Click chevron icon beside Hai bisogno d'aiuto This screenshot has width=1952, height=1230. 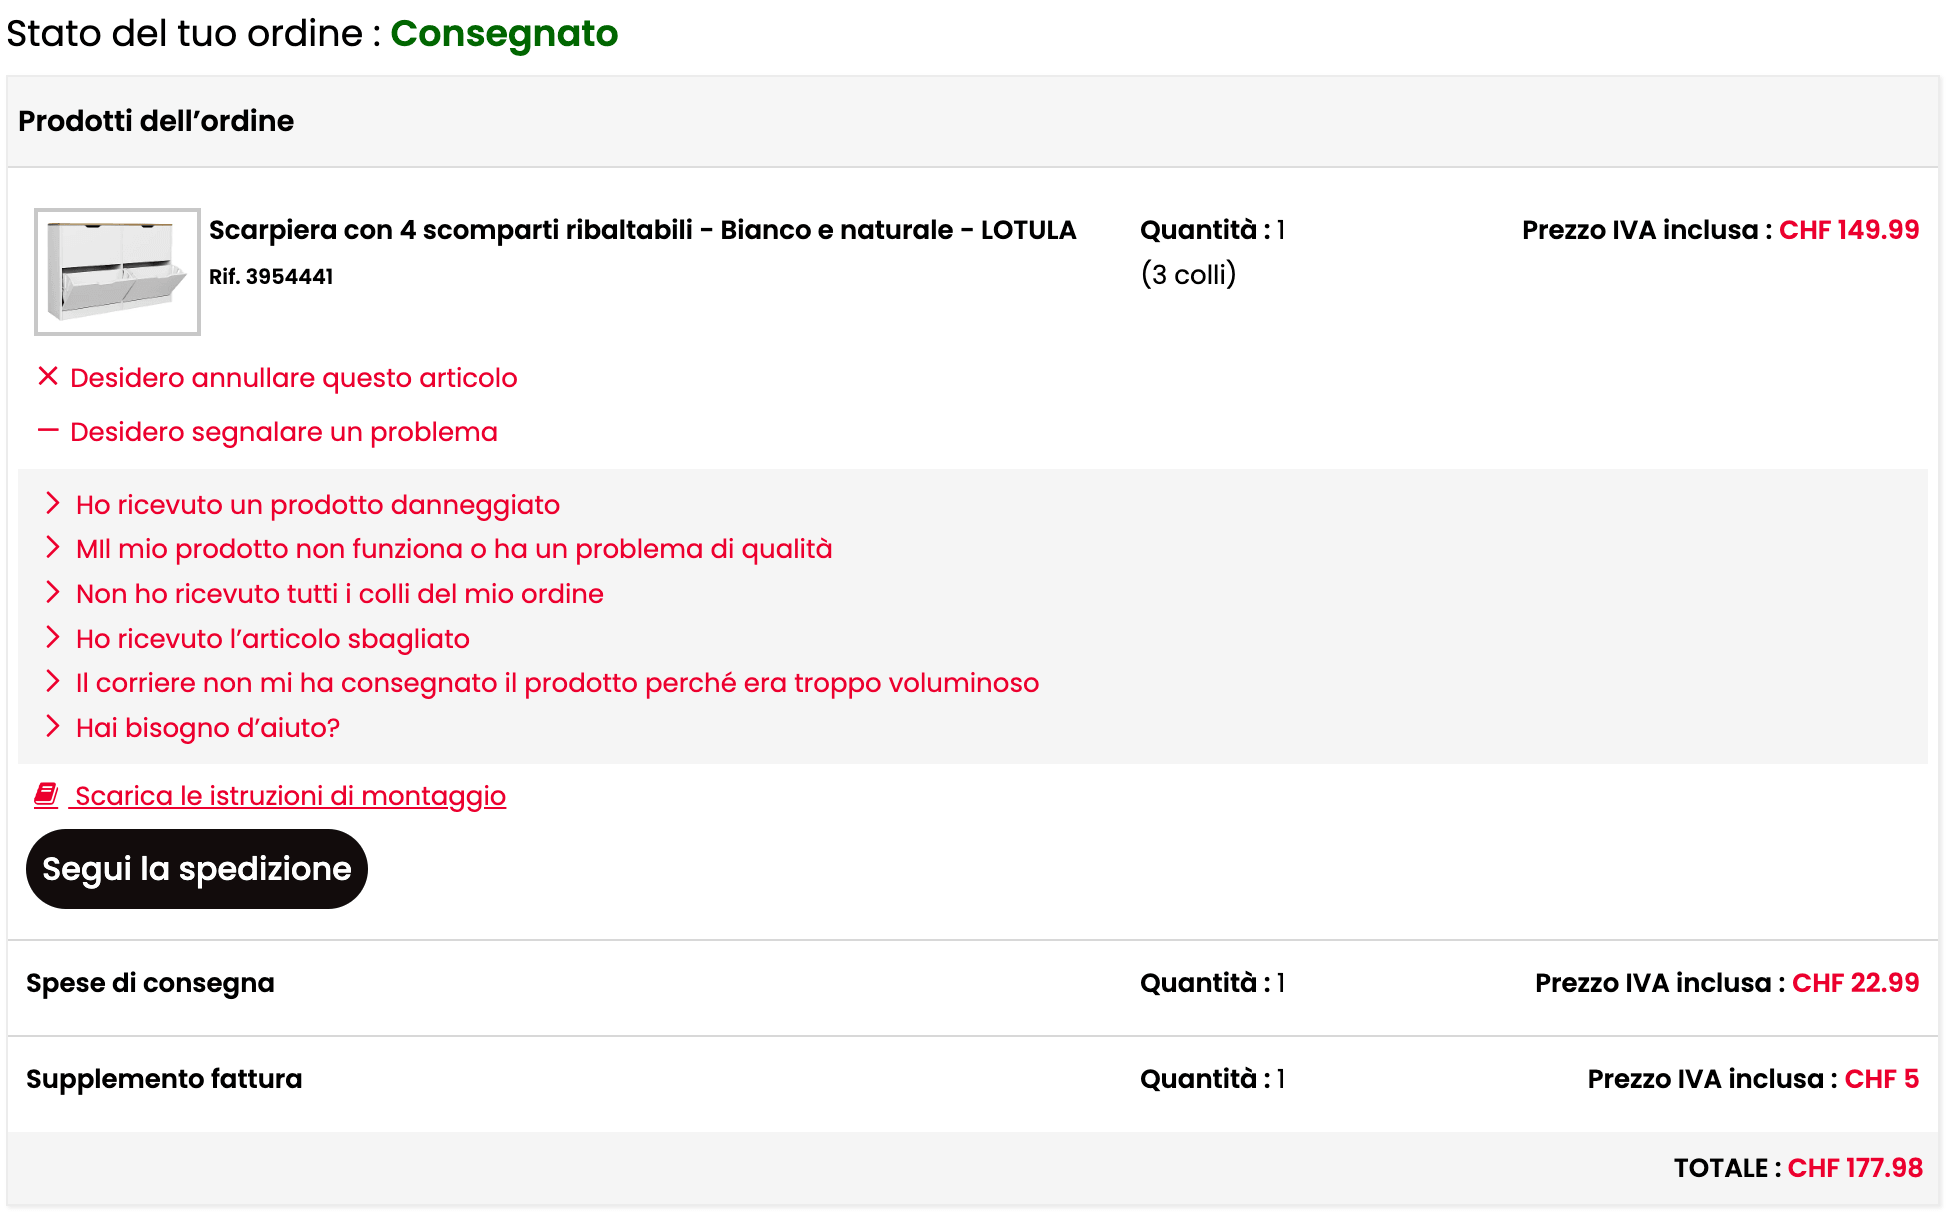pyautogui.click(x=53, y=726)
